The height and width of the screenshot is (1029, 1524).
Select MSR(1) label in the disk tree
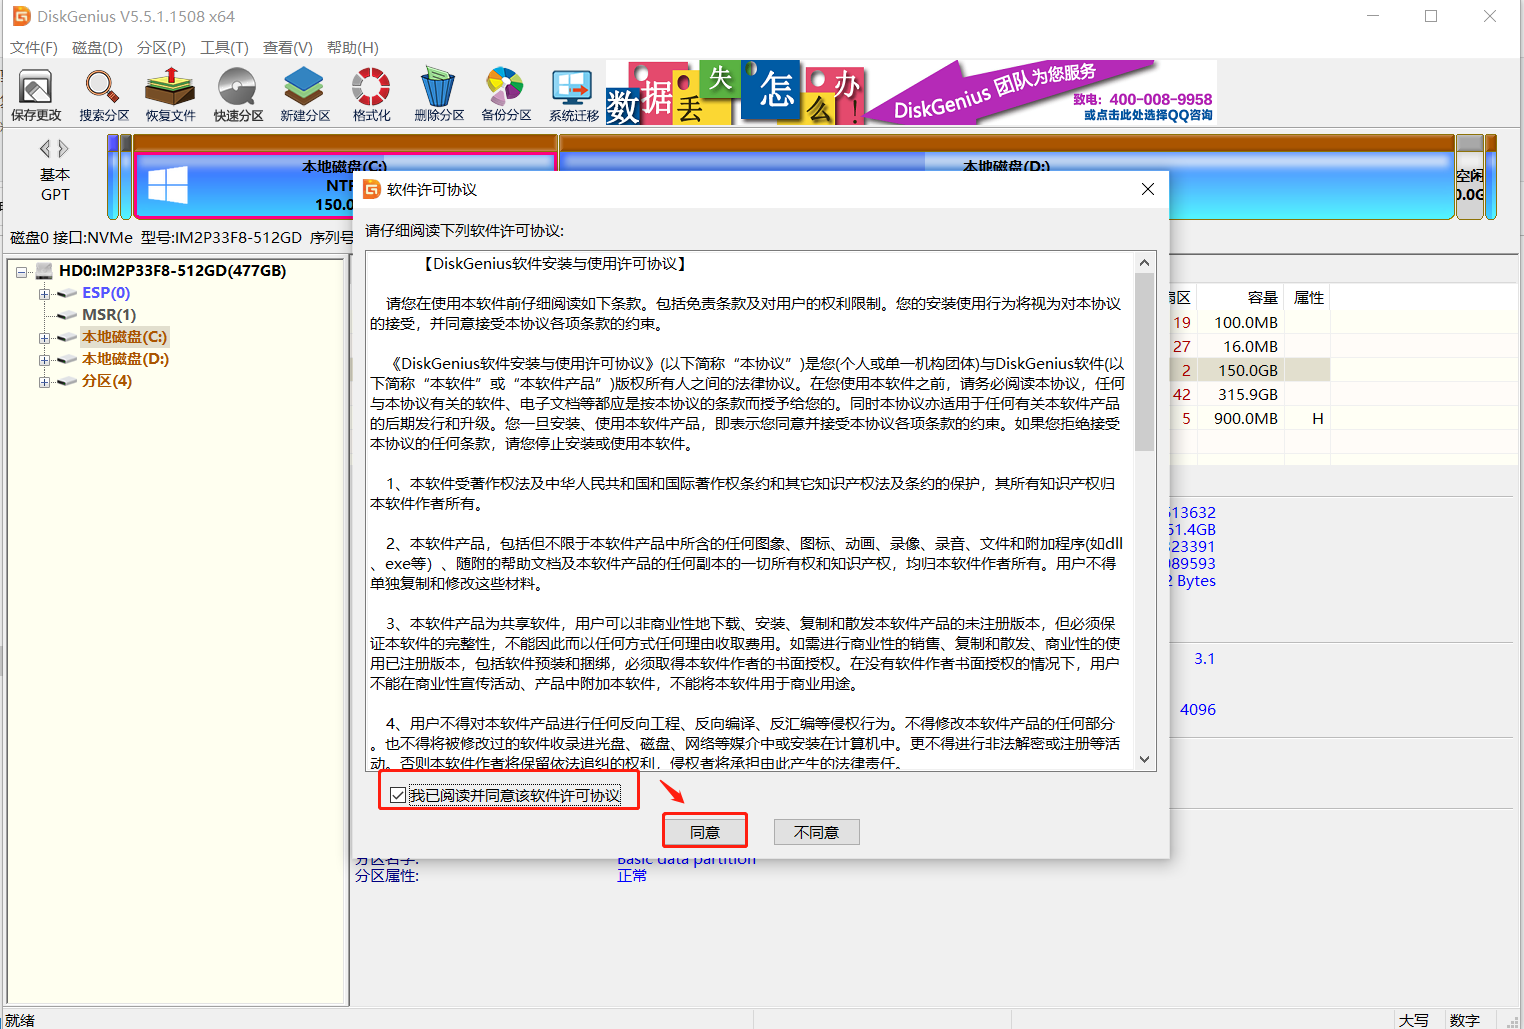click(109, 315)
